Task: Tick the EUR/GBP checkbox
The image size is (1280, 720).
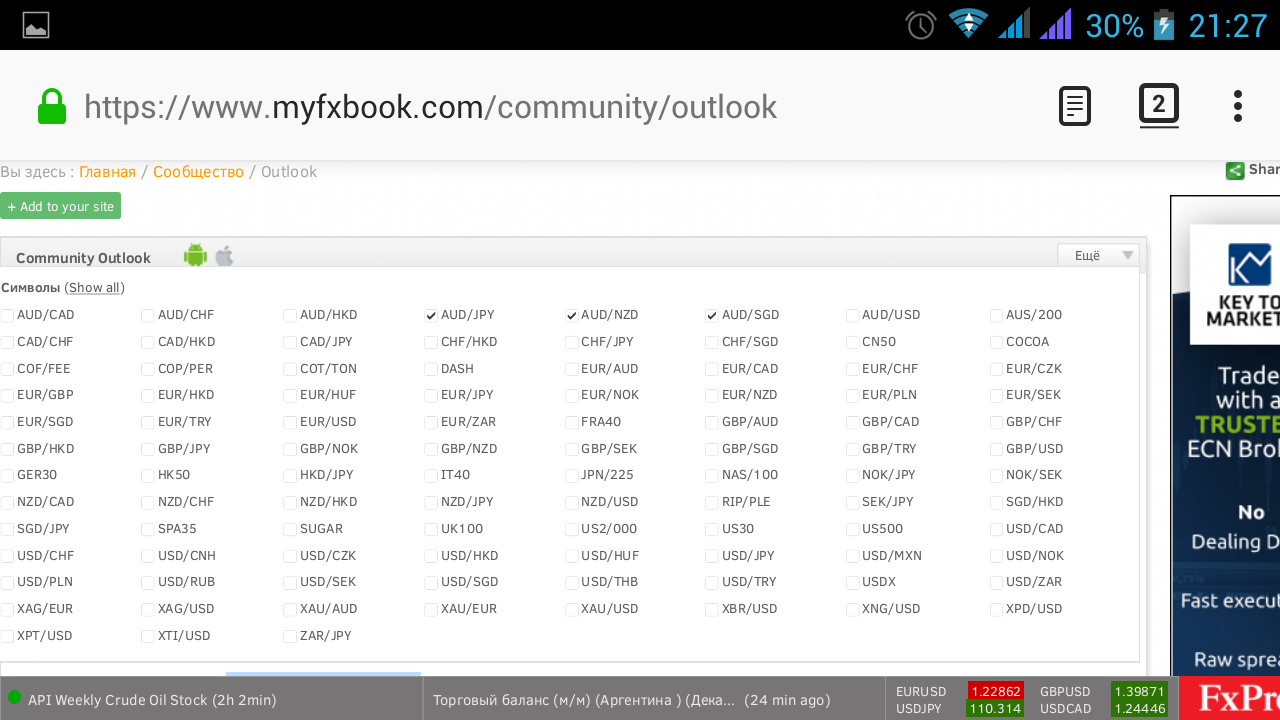Action: [7, 396]
